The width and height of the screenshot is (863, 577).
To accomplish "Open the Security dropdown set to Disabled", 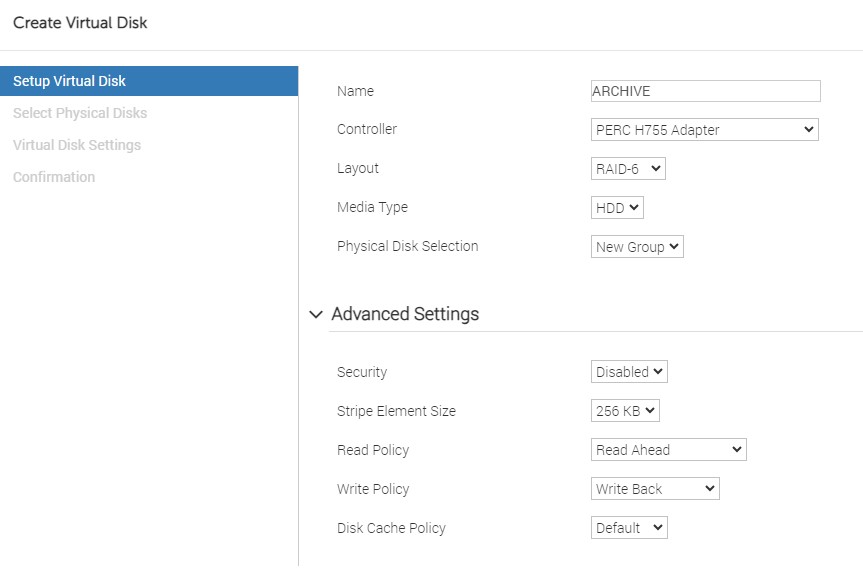I will click(628, 371).
